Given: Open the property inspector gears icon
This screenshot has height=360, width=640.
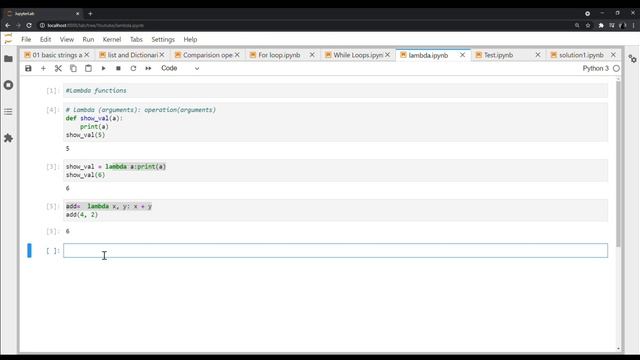Looking at the screenshot, I should (x=632, y=59).
